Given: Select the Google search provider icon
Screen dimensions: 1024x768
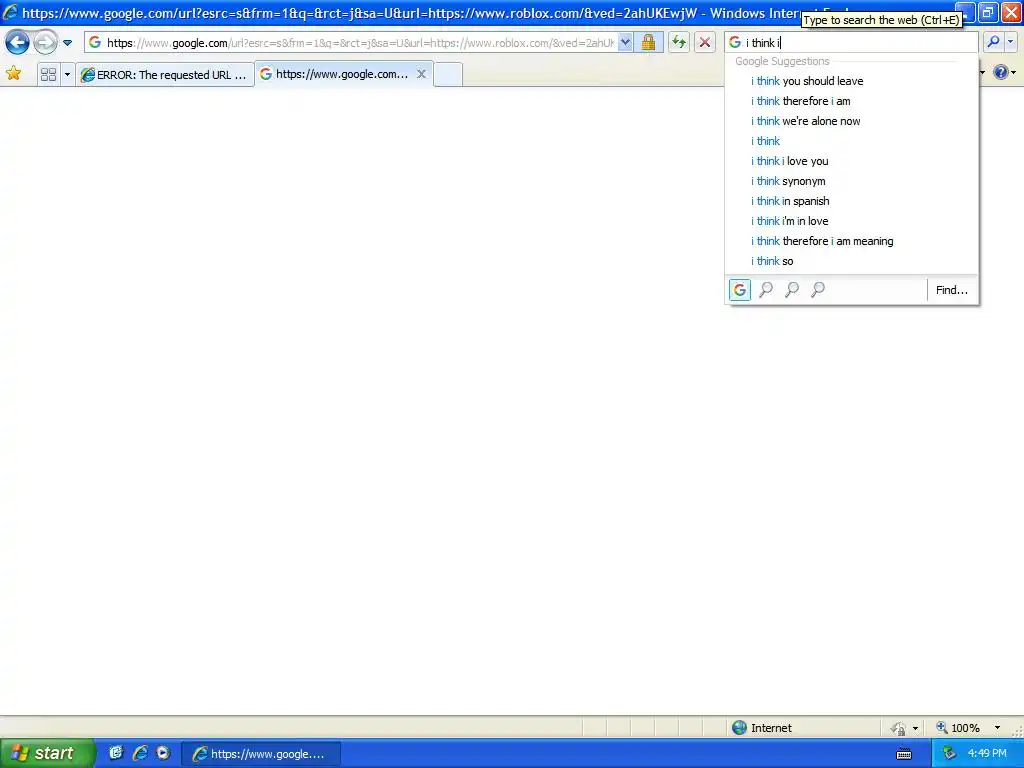Looking at the screenshot, I should (x=740, y=289).
